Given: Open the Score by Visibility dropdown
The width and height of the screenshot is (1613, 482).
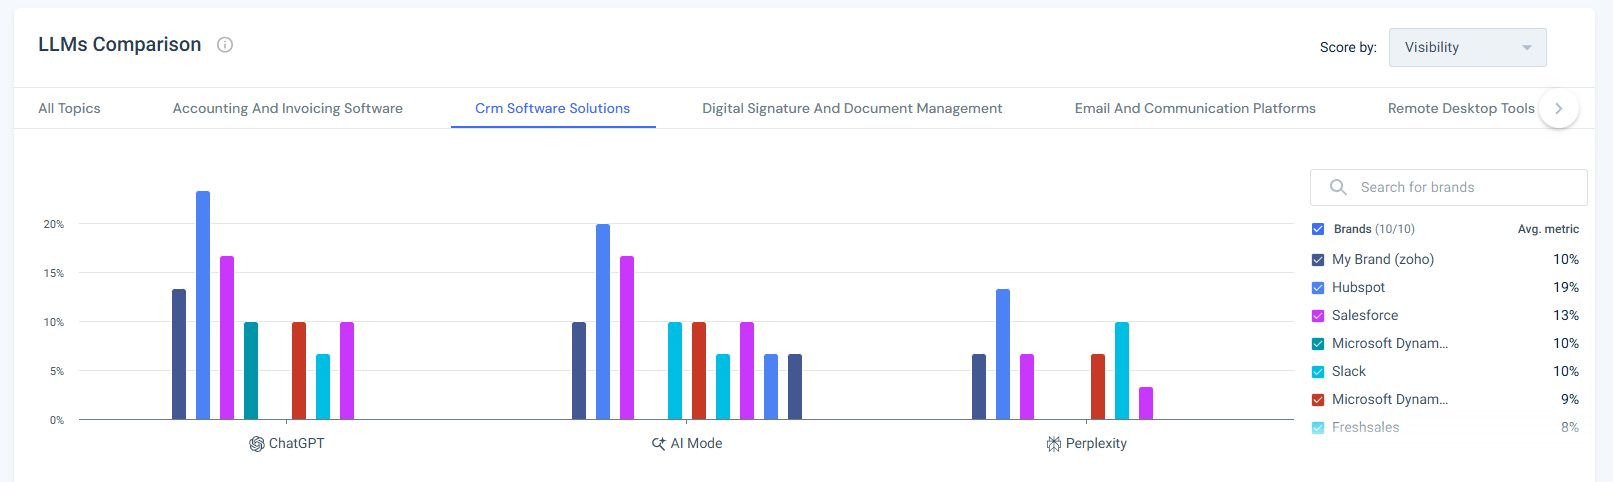Looking at the screenshot, I should (x=1467, y=47).
